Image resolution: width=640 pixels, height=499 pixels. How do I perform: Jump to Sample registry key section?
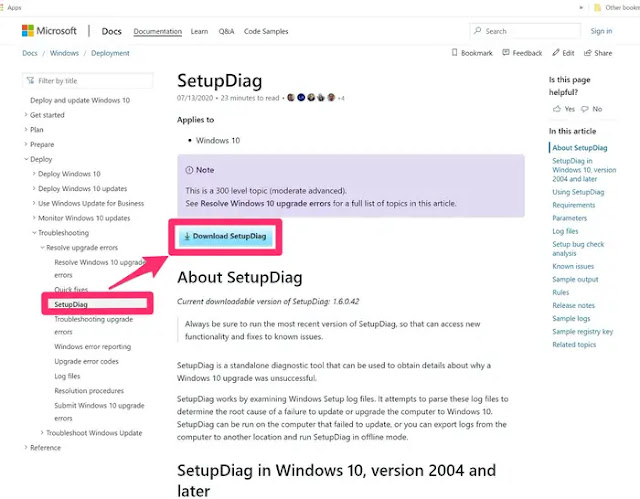coord(582,331)
